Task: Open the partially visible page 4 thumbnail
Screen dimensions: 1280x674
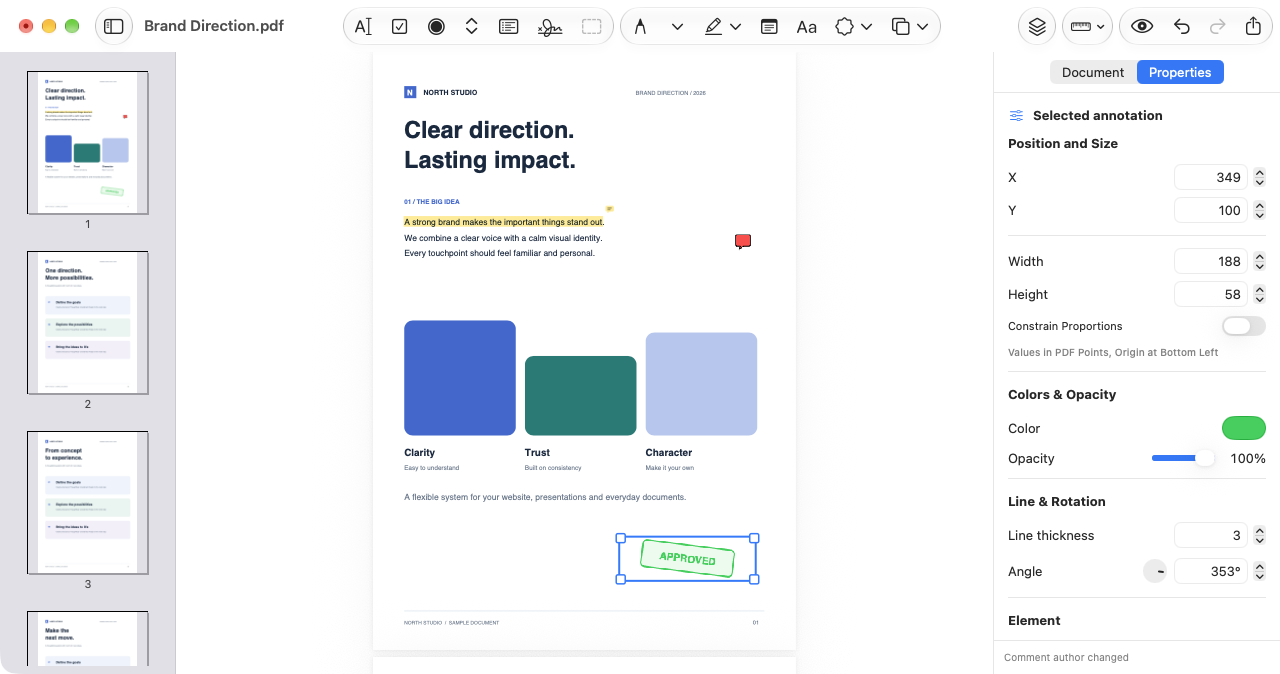Action: point(88,639)
